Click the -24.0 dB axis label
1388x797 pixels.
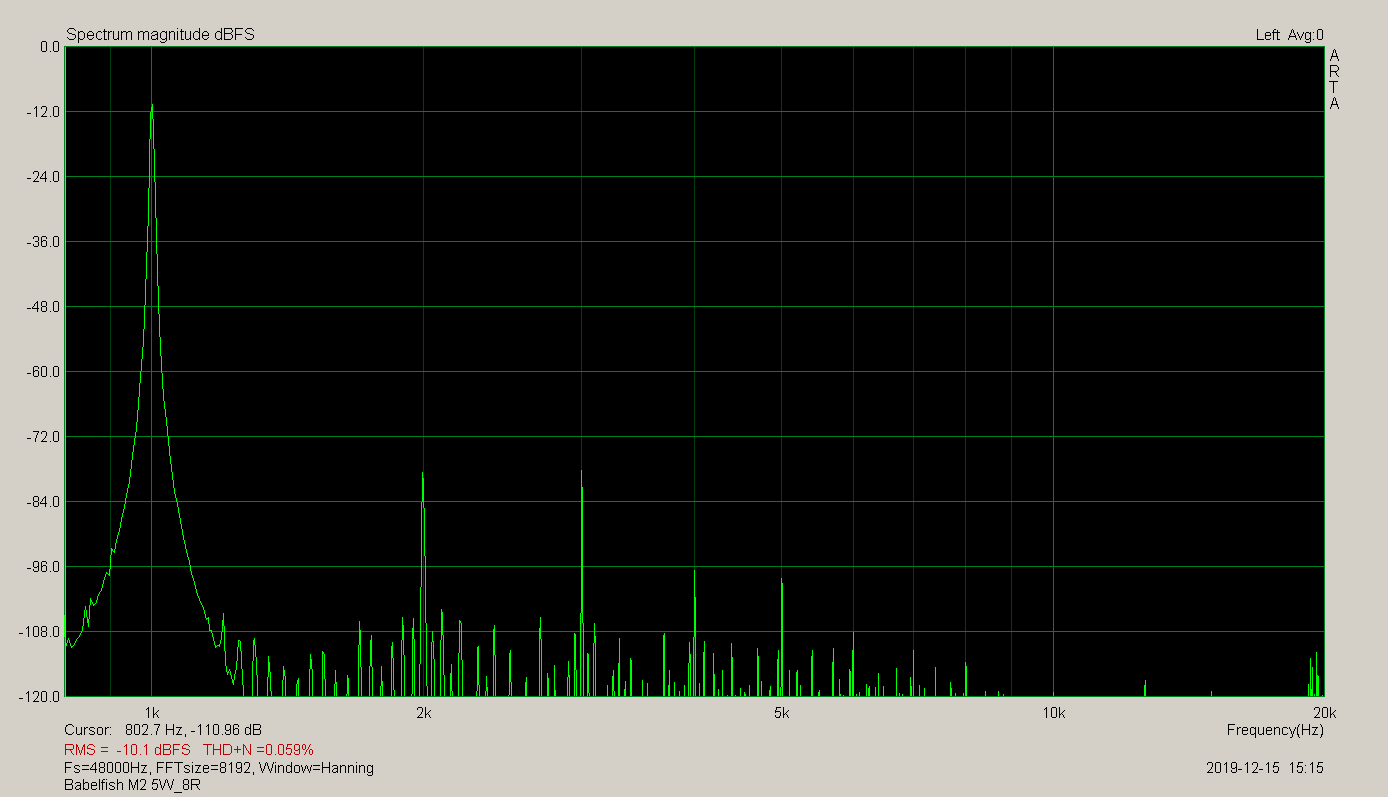(45, 177)
